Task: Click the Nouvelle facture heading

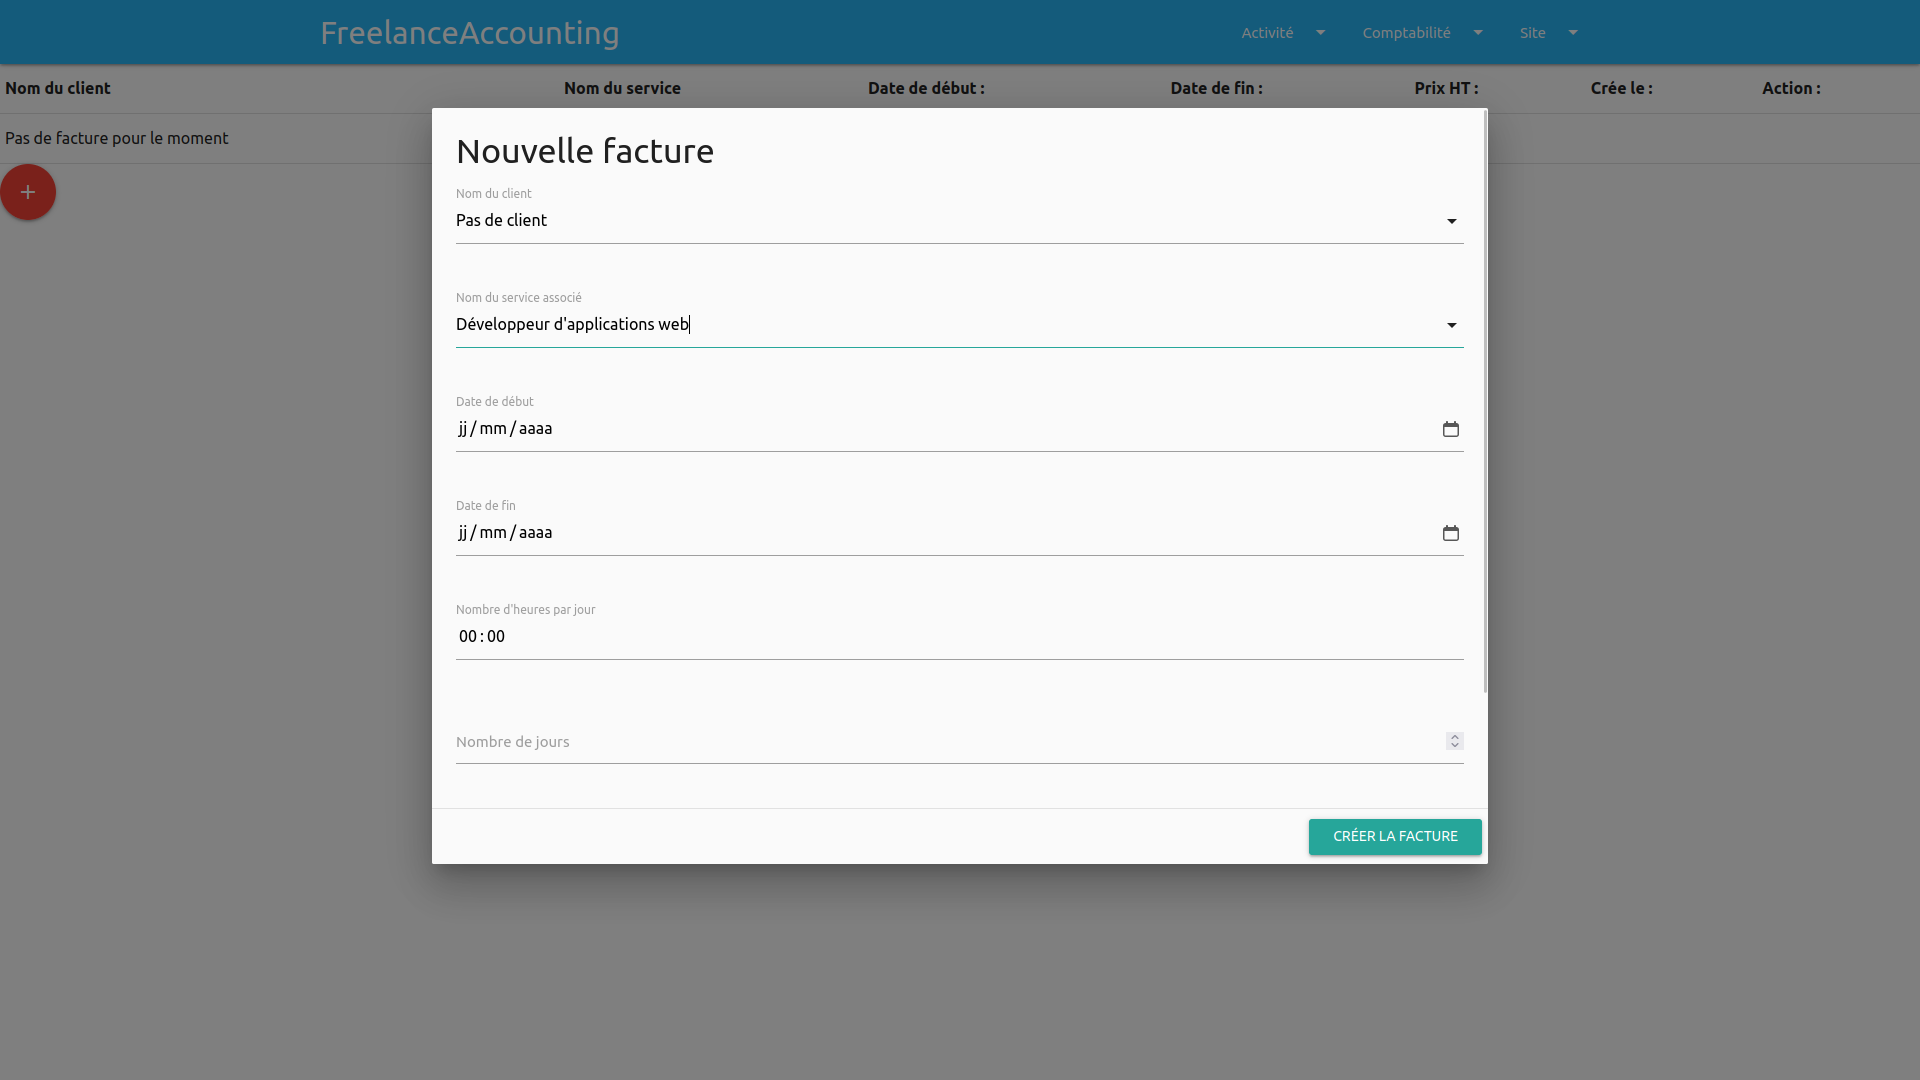Action: click(x=585, y=151)
